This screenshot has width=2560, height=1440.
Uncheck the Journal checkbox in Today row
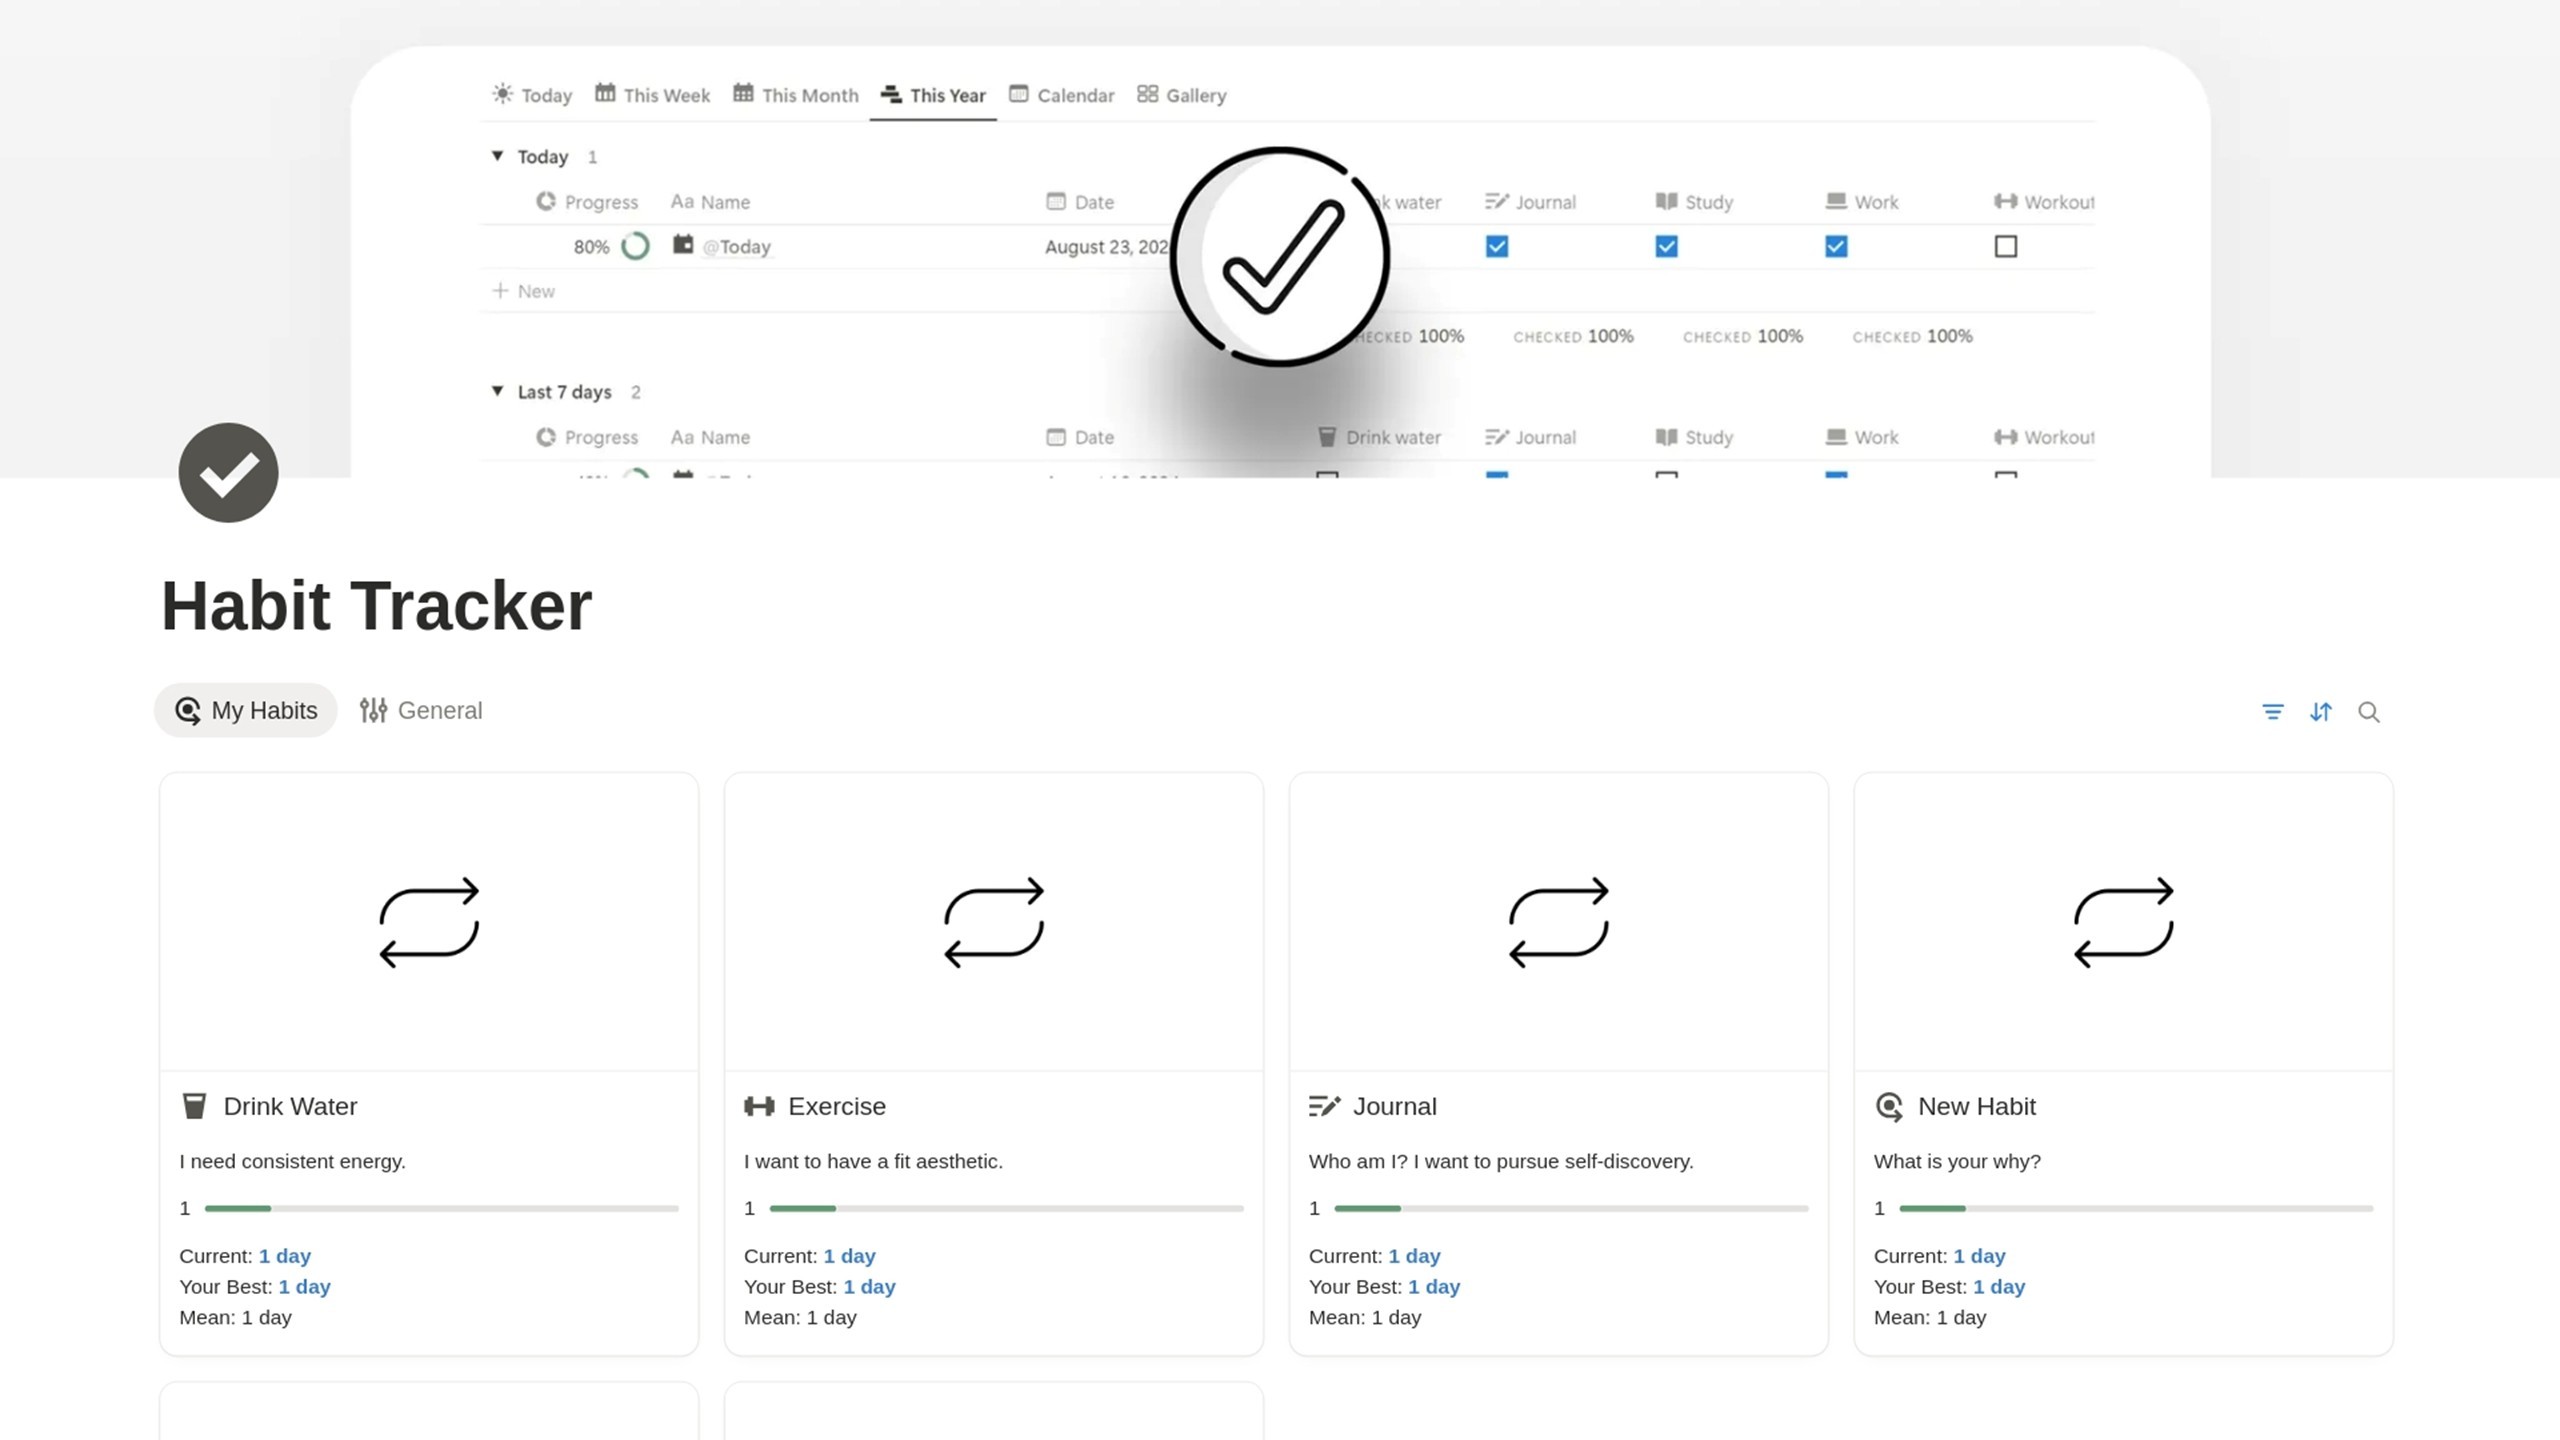1496,246
